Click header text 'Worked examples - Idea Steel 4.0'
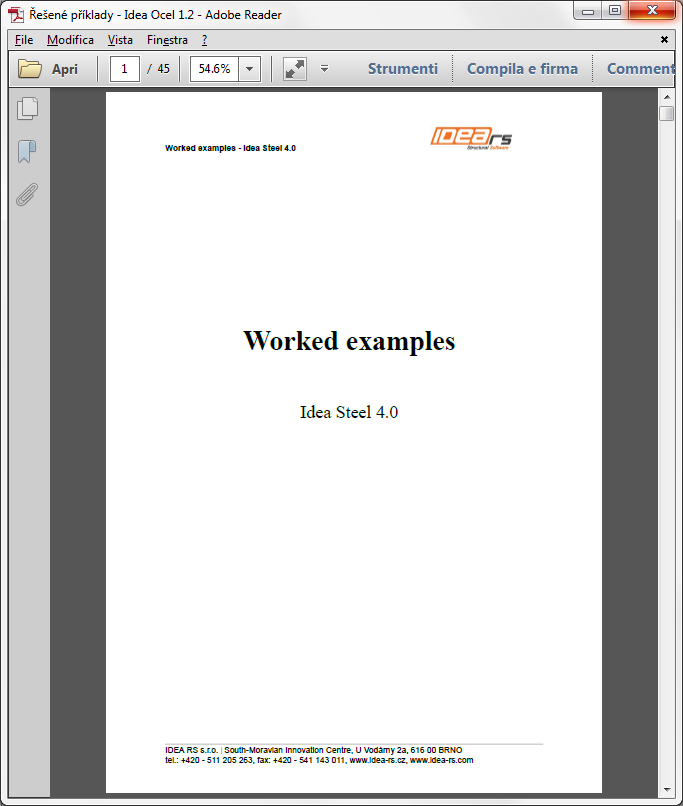This screenshot has width=683, height=806. click(x=230, y=148)
